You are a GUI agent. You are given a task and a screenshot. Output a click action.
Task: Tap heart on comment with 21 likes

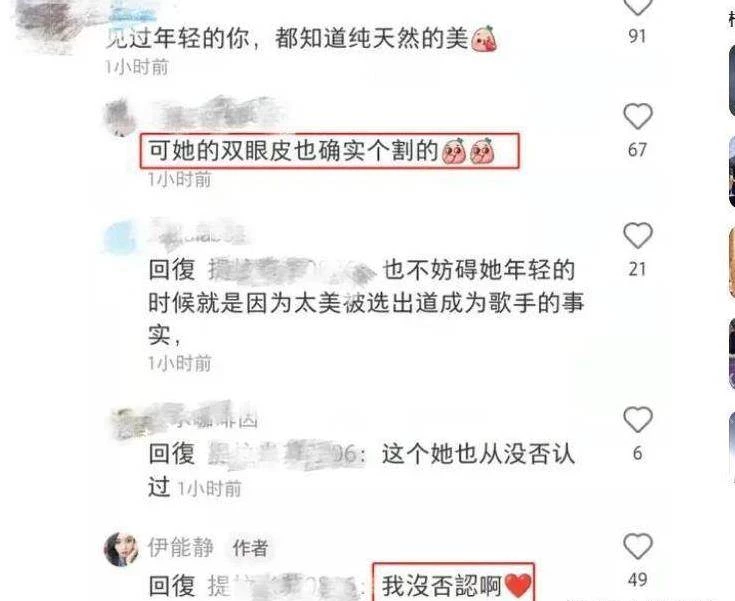coord(638,235)
